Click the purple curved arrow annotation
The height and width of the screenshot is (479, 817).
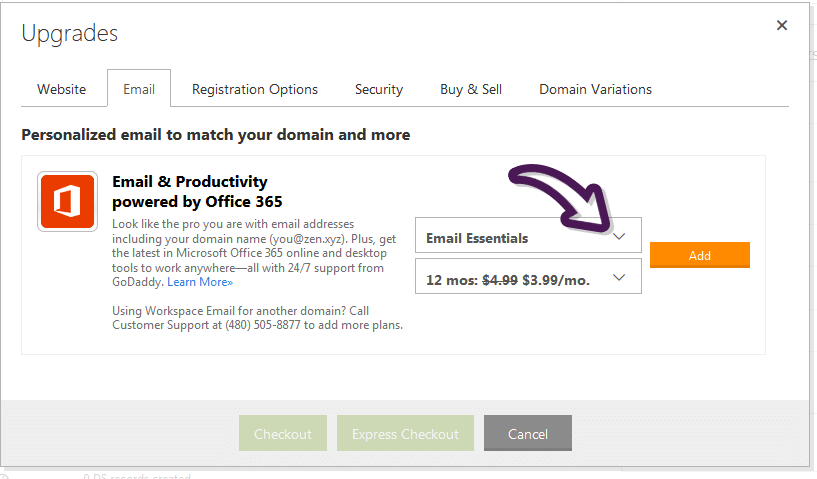(561, 199)
